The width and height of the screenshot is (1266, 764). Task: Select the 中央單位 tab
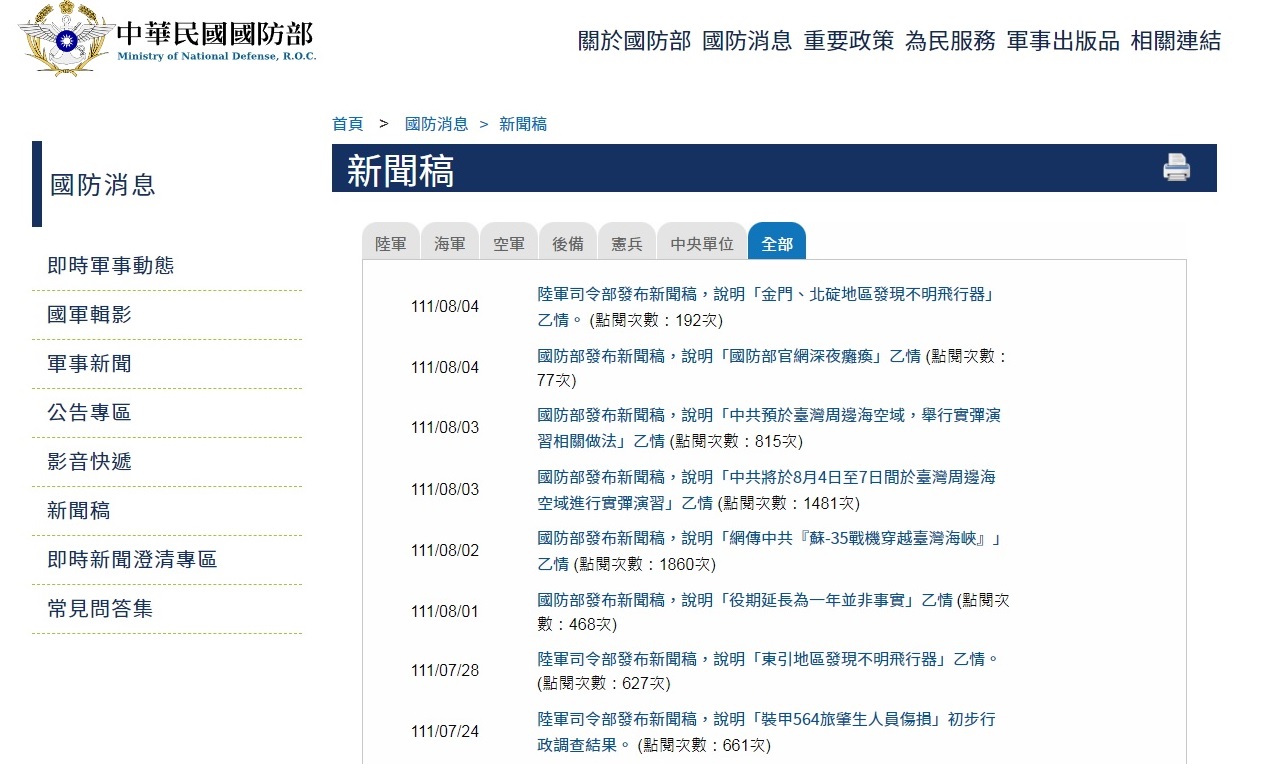tap(702, 243)
